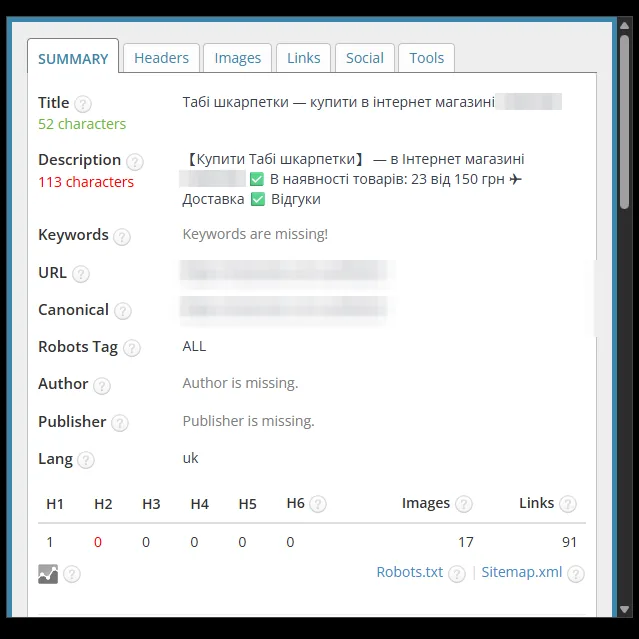This screenshot has height=639, width=639.
Task: Open the Links tab
Action: click(304, 58)
